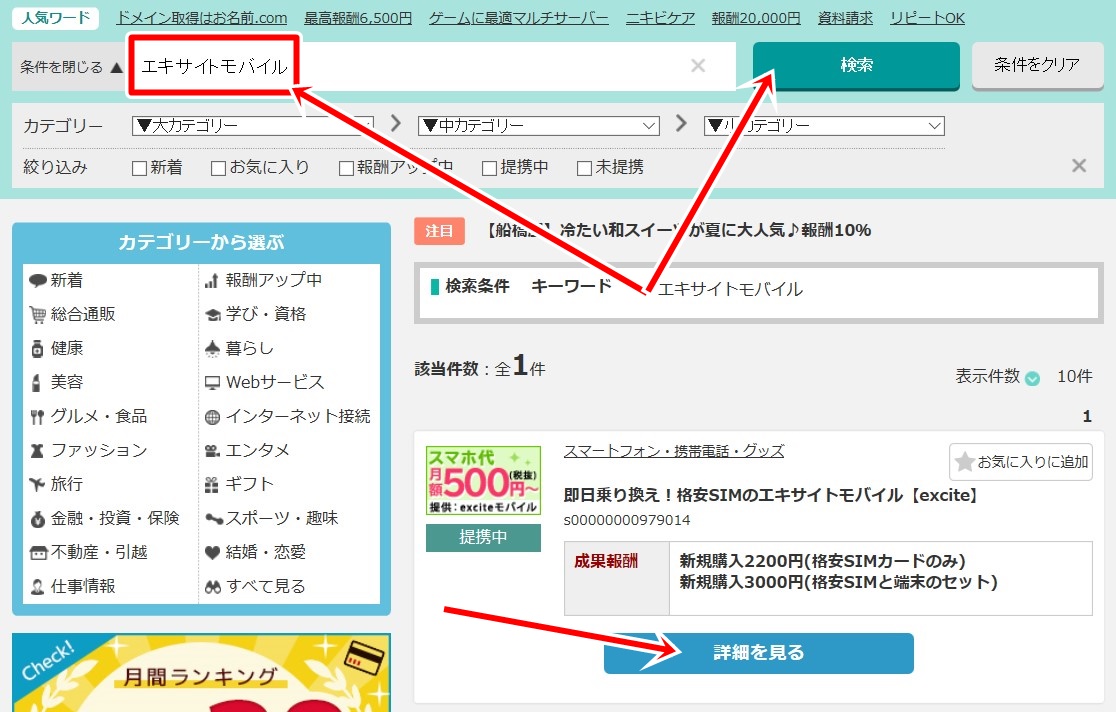Click page number 1 in pagination
The width and height of the screenshot is (1116, 712).
click(1087, 417)
